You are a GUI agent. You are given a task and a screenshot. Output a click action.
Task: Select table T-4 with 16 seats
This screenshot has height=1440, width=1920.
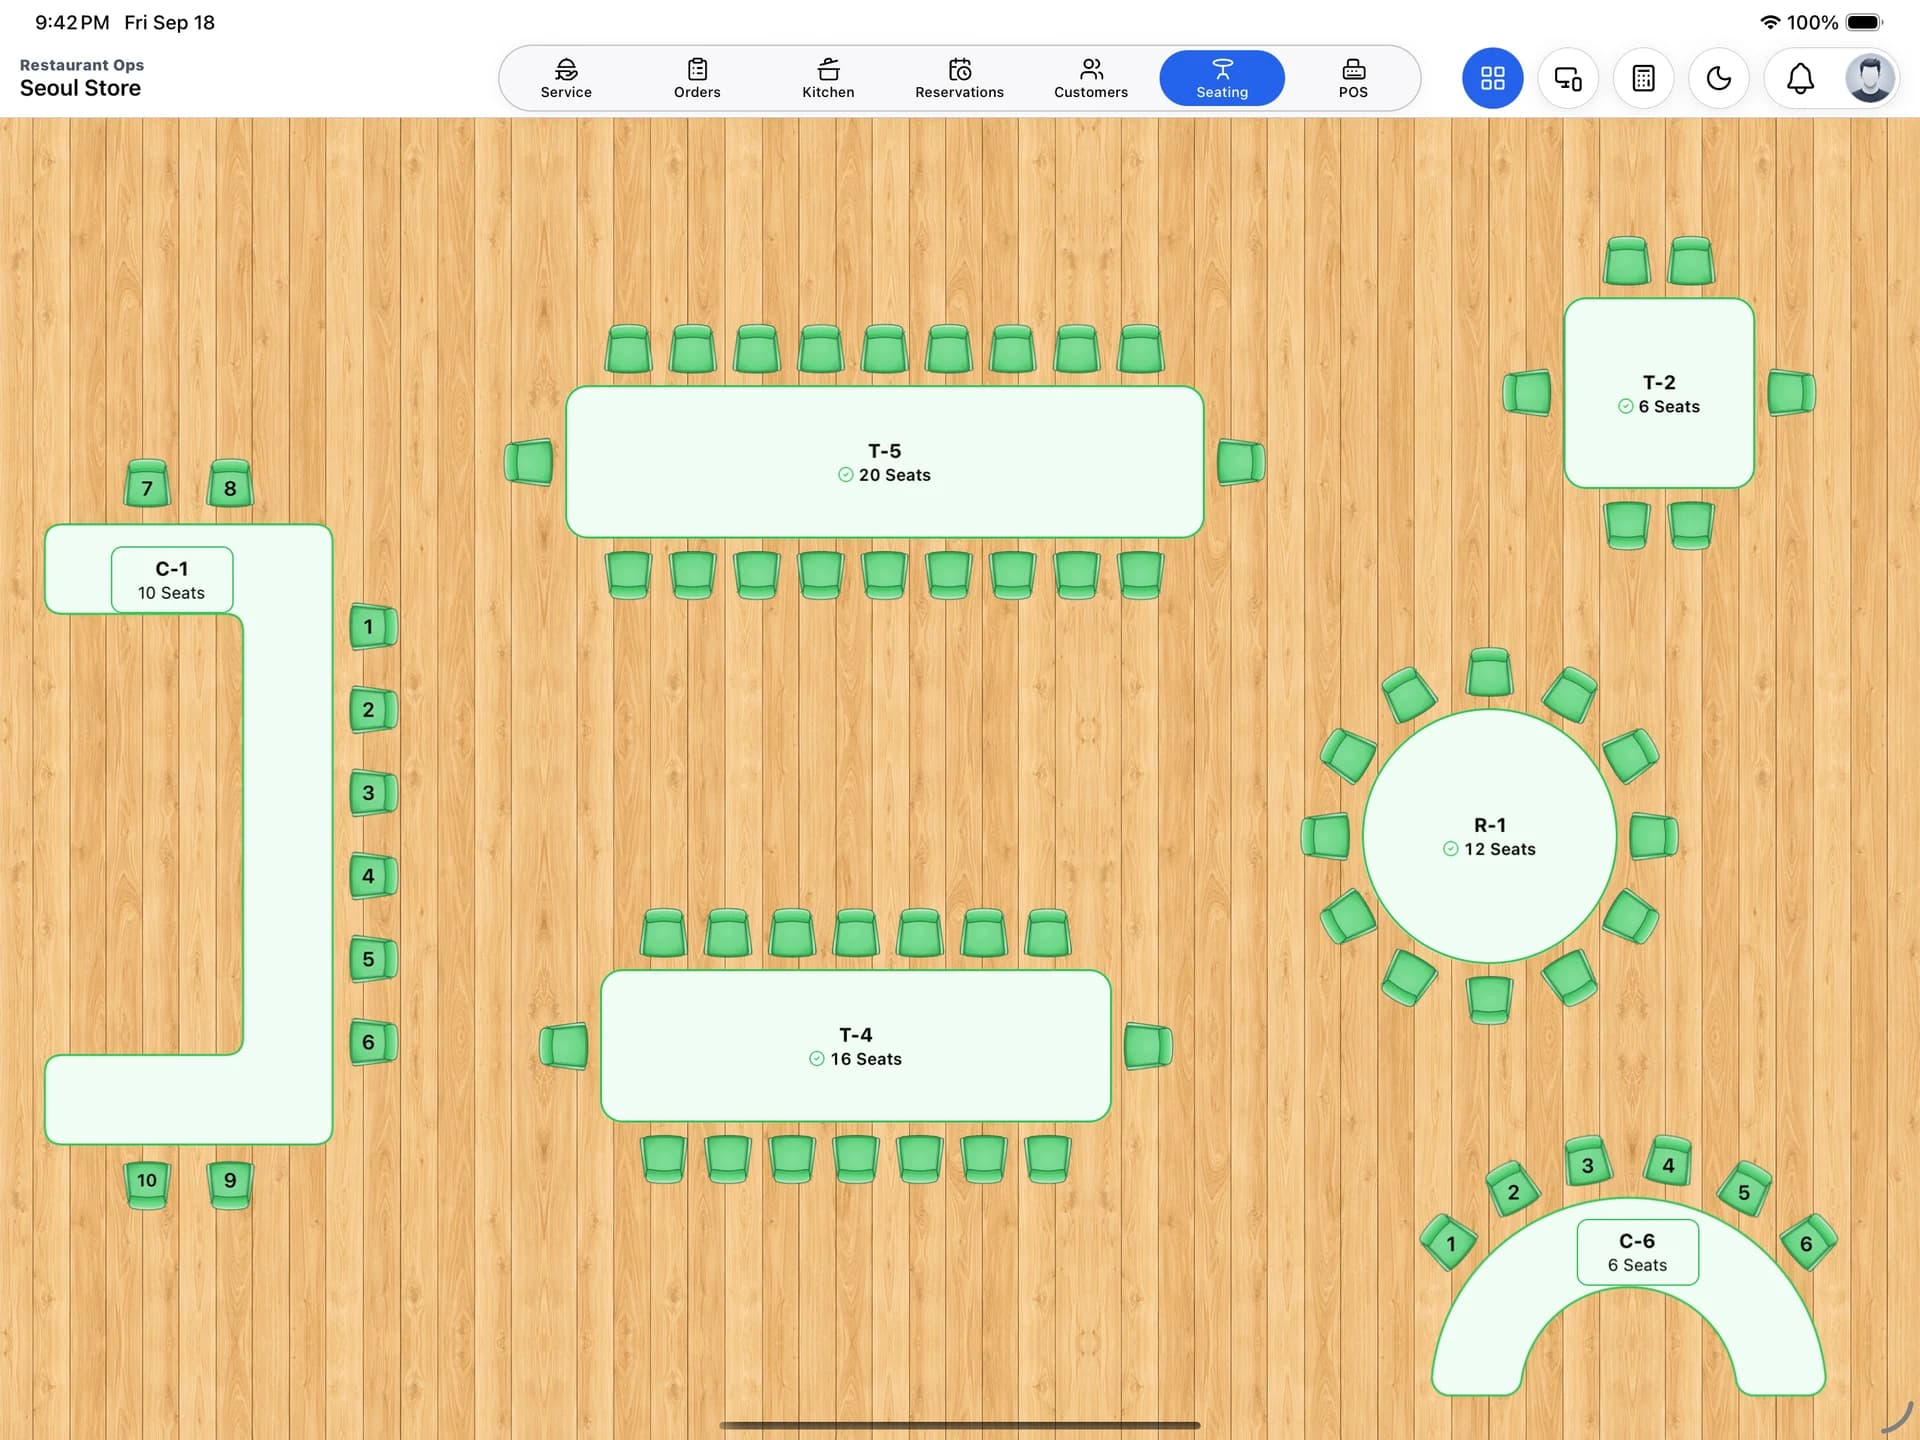click(855, 1046)
